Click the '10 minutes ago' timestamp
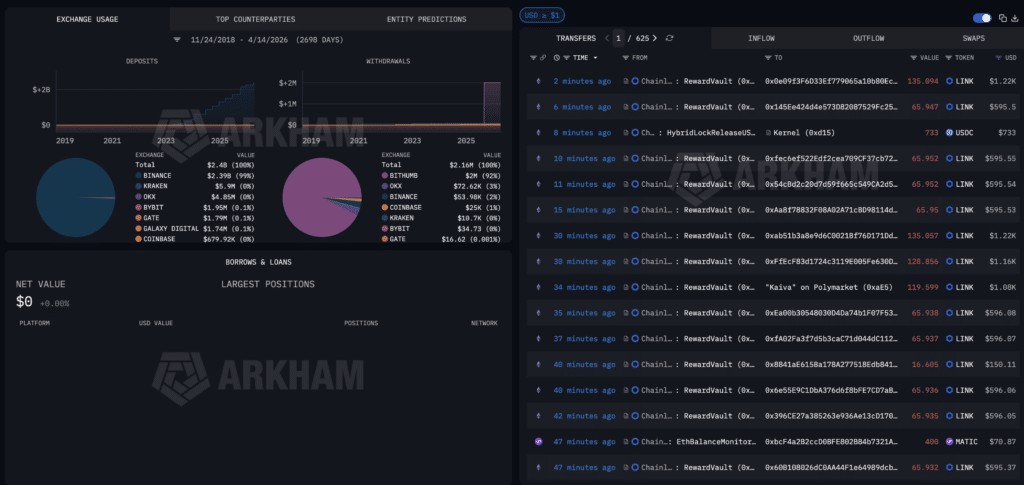 [x=584, y=159]
